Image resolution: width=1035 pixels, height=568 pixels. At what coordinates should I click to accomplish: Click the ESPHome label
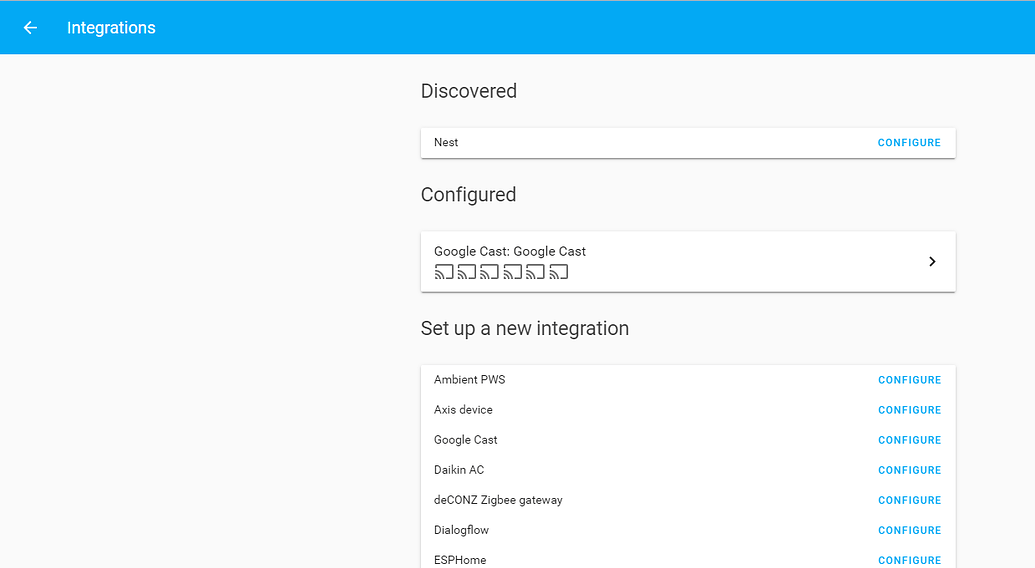(x=460, y=560)
